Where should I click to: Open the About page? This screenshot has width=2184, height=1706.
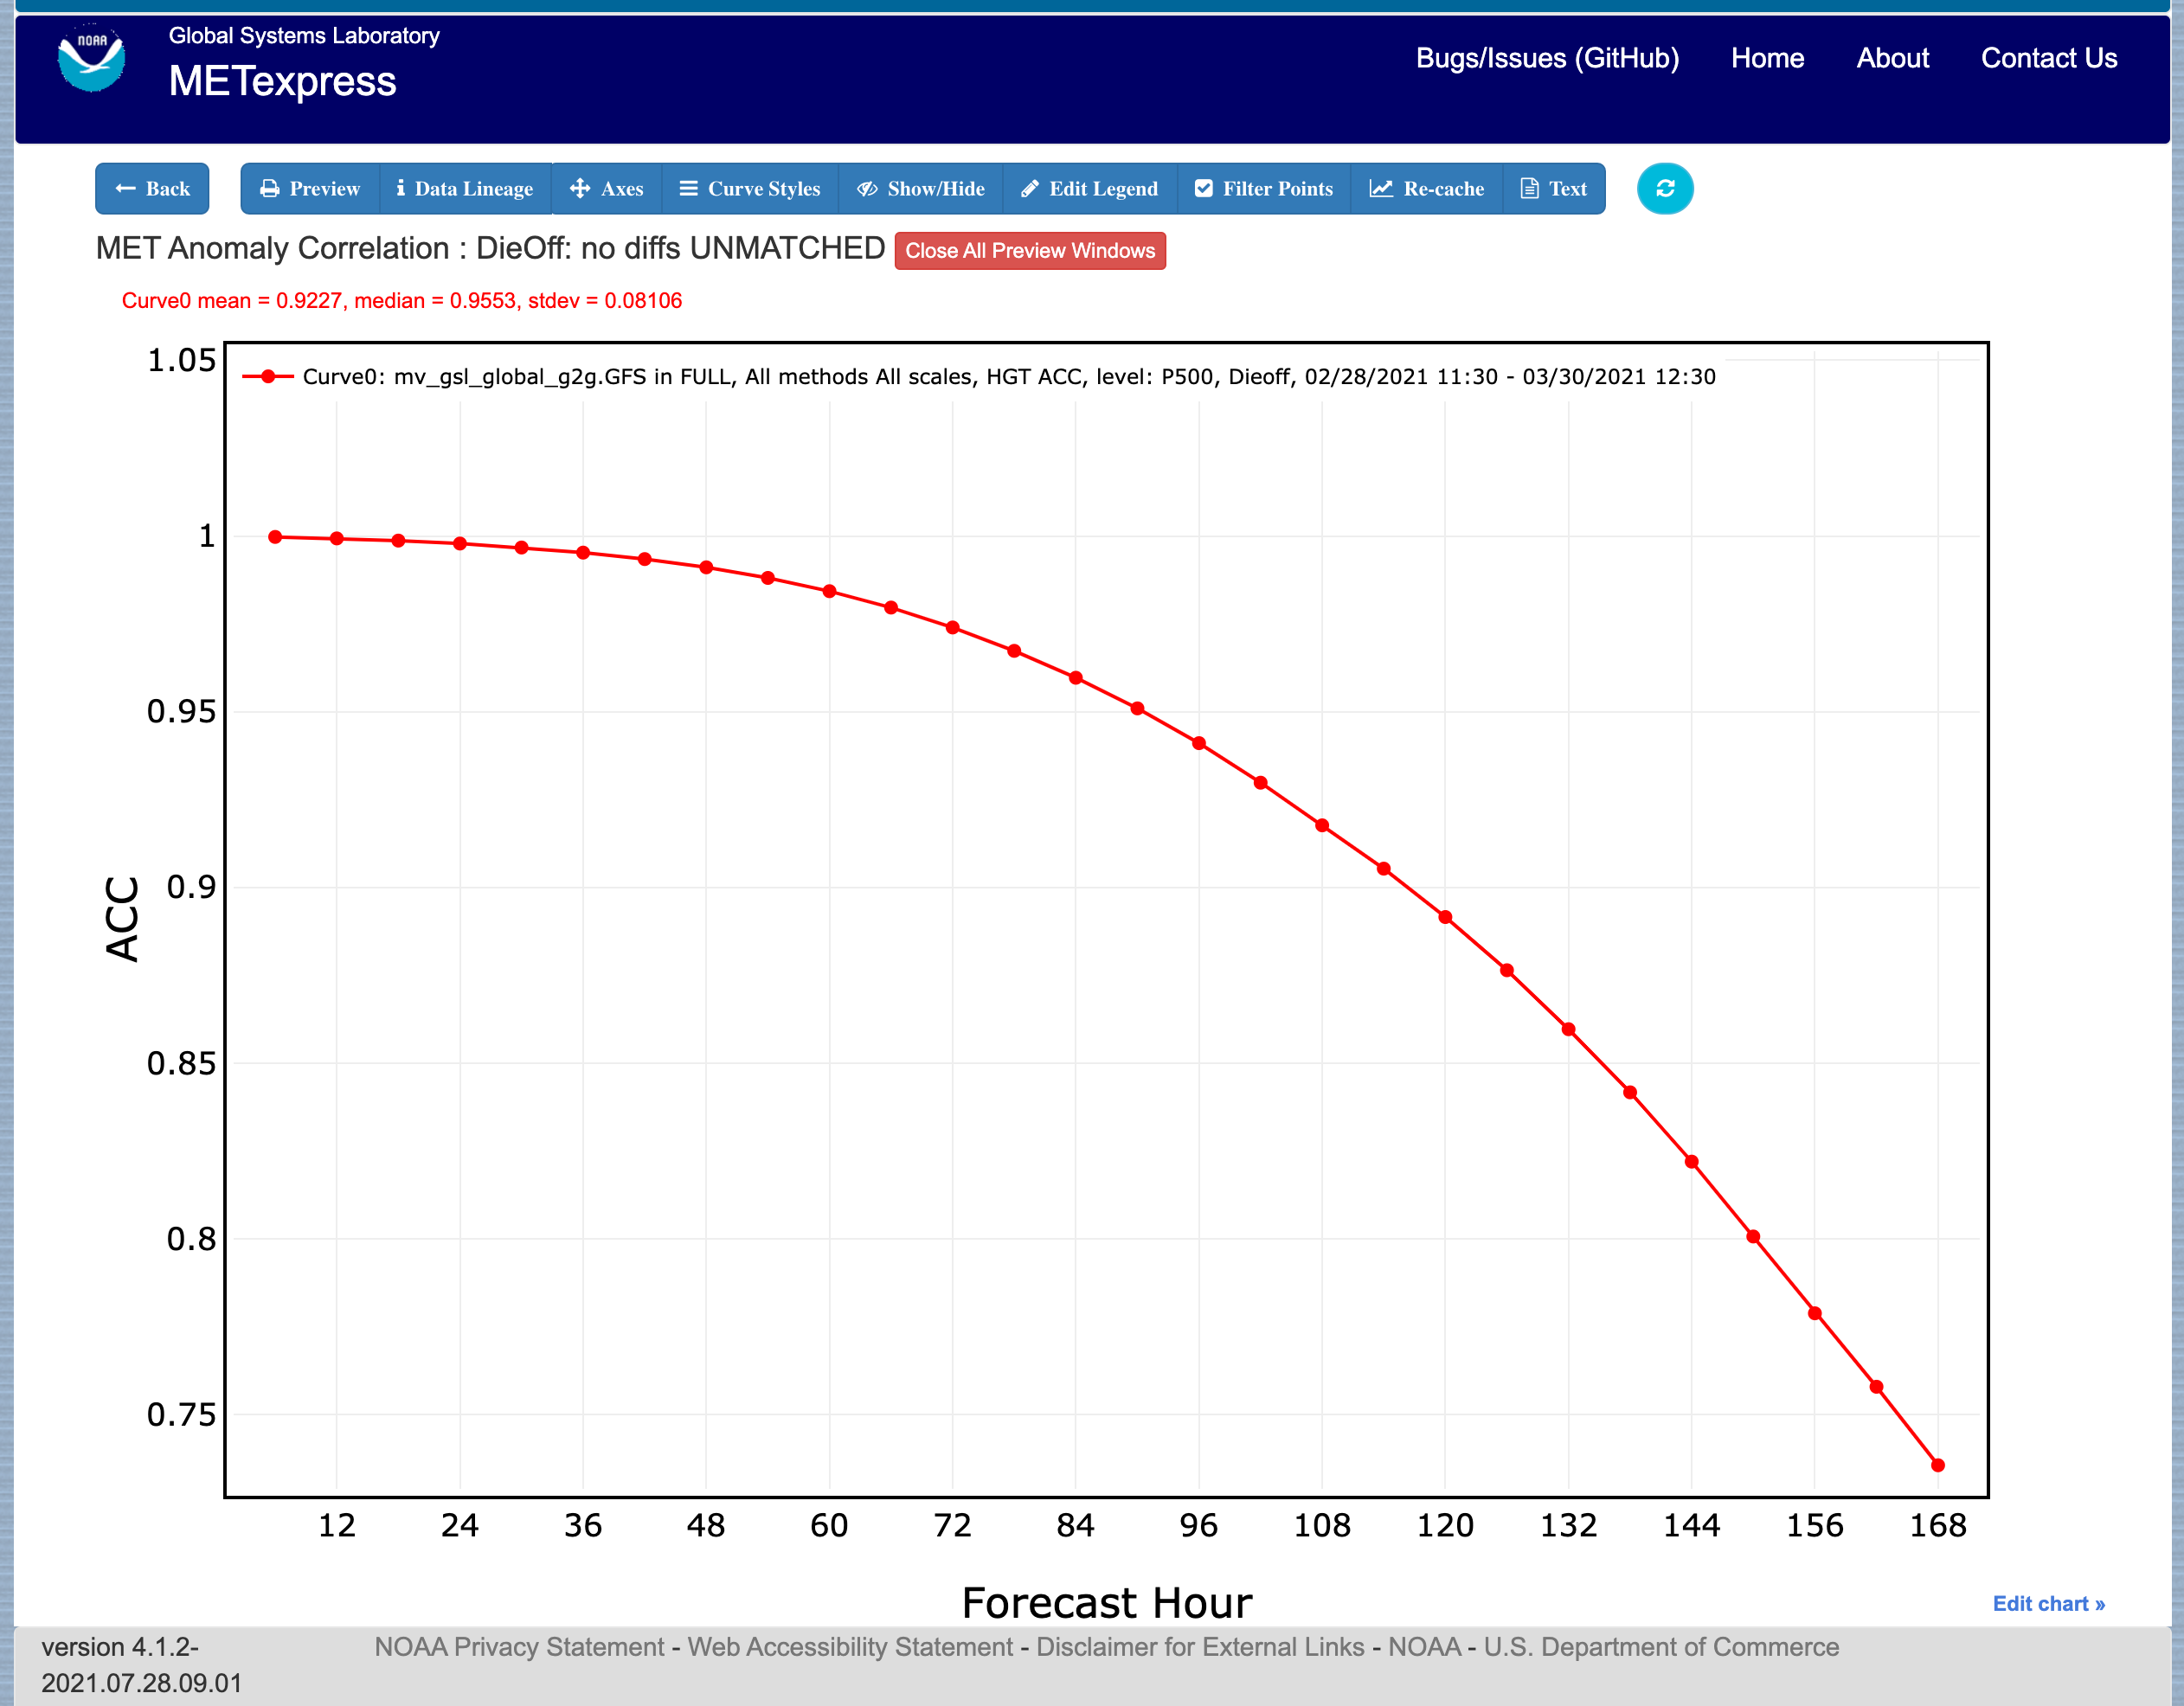1892,58
